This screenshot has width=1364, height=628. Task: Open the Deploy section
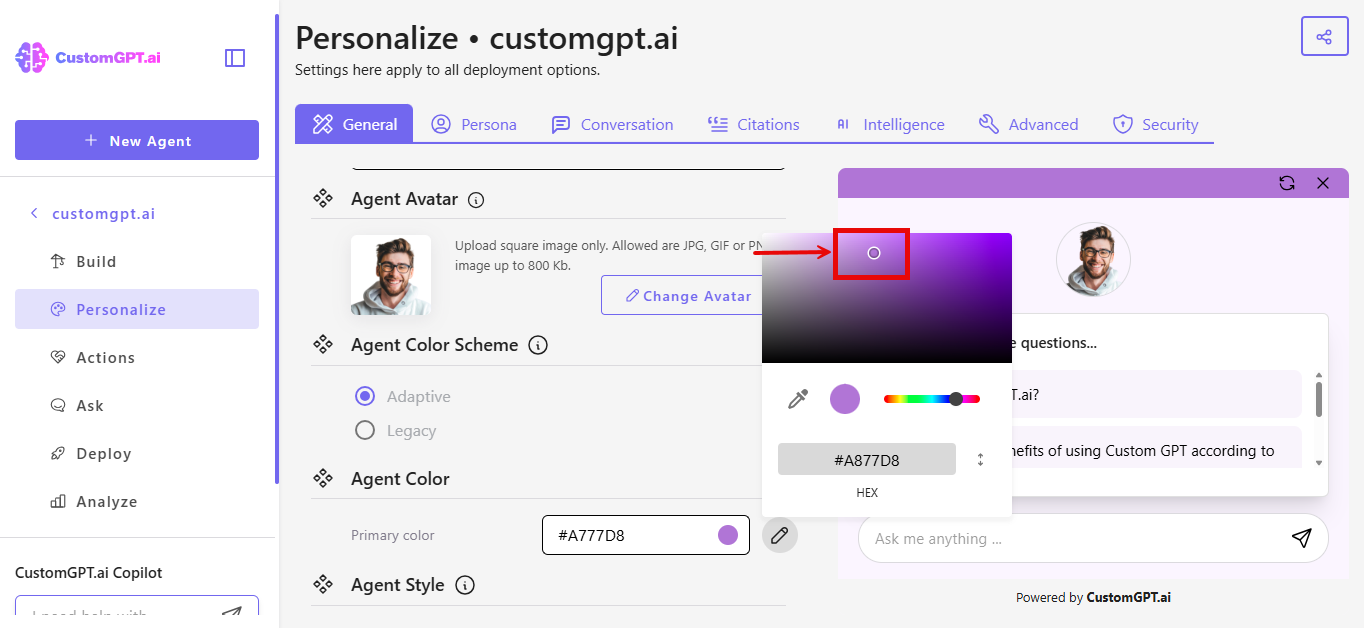coord(137,454)
